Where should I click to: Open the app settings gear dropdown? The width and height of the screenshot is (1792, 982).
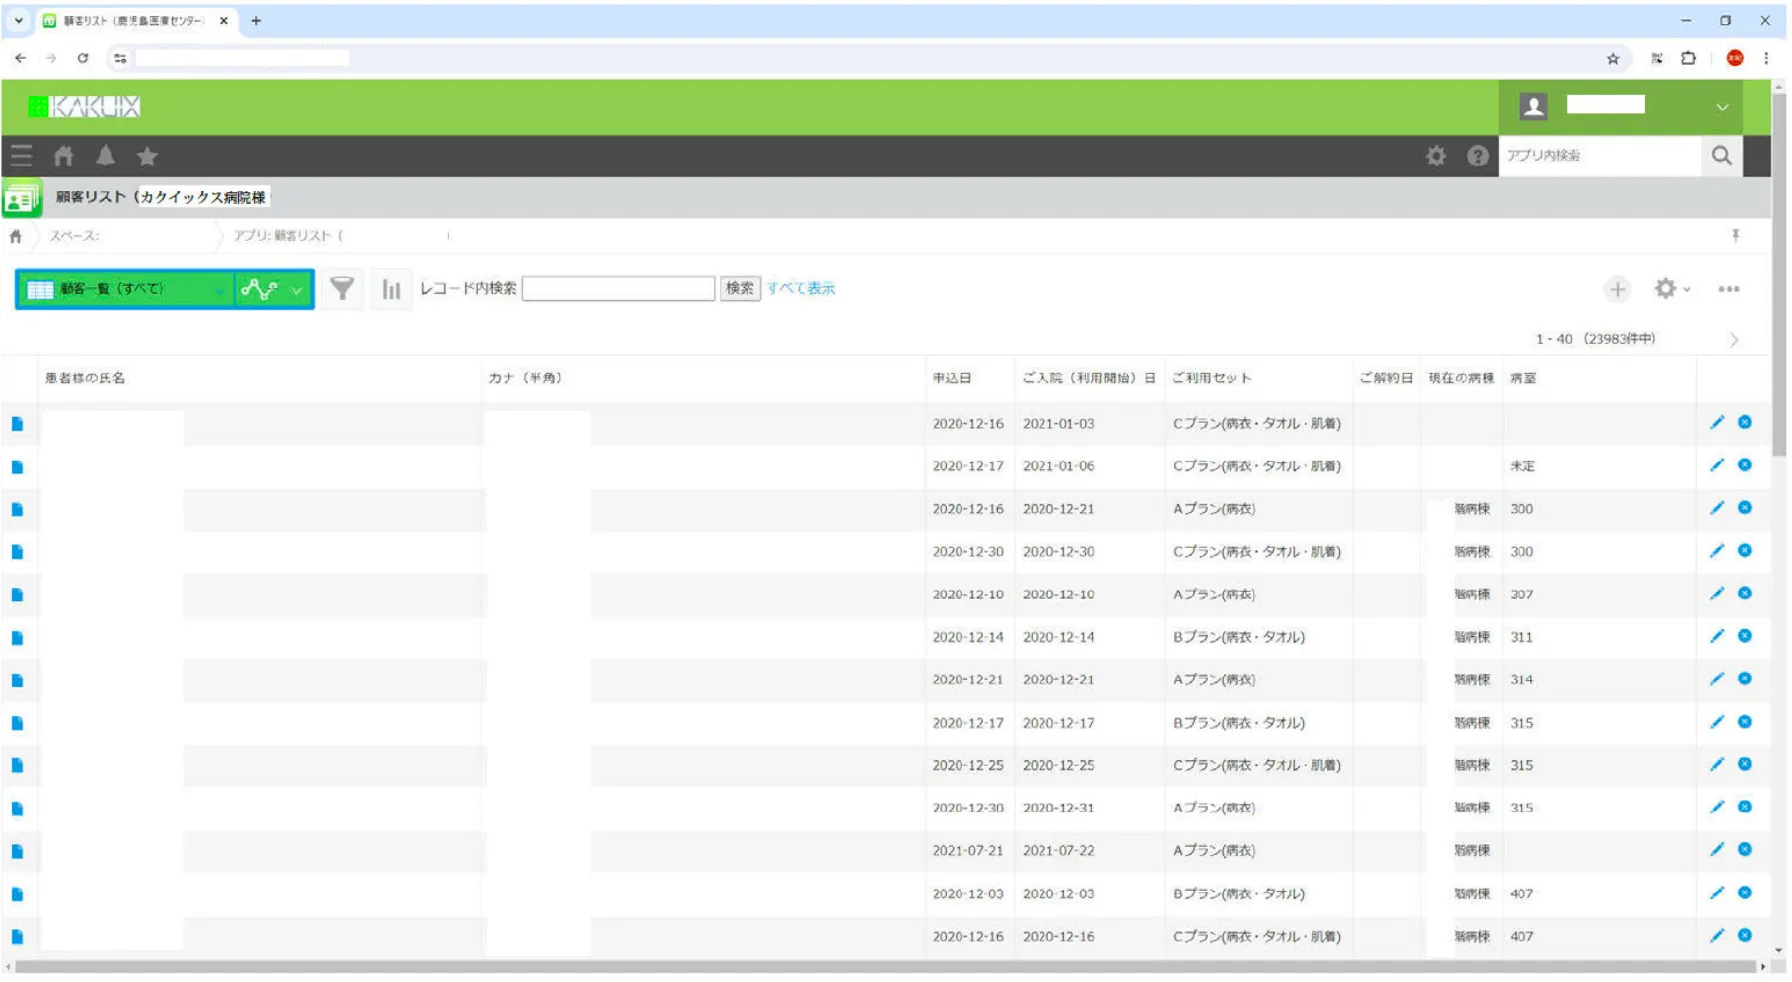[1671, 289]
